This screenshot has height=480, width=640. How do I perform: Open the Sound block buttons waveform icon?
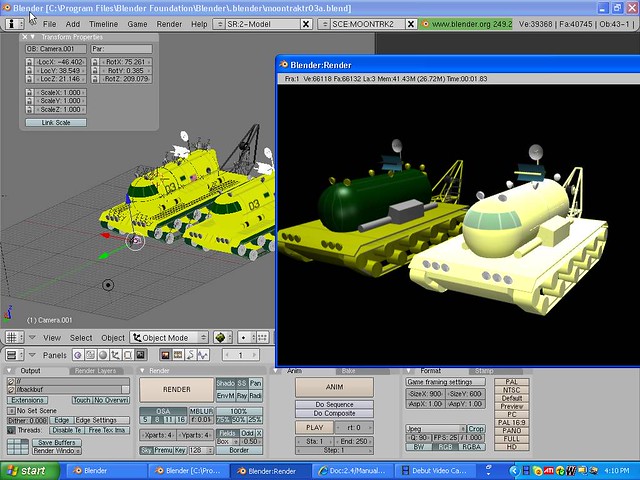click(203, 355)
